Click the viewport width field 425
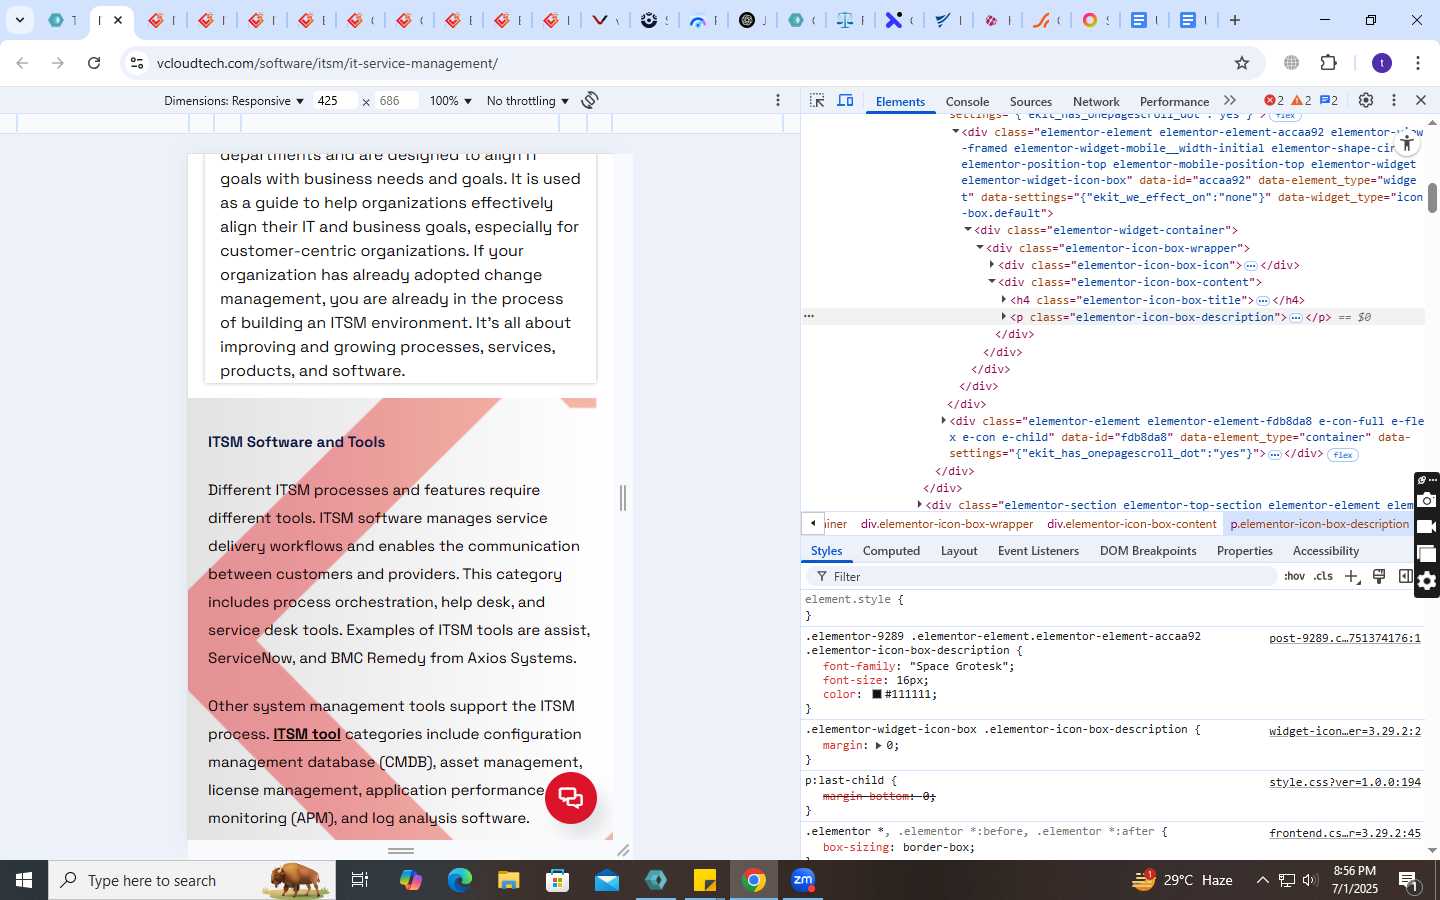This screenshot has height=900, width=1440. click(335, 101)
